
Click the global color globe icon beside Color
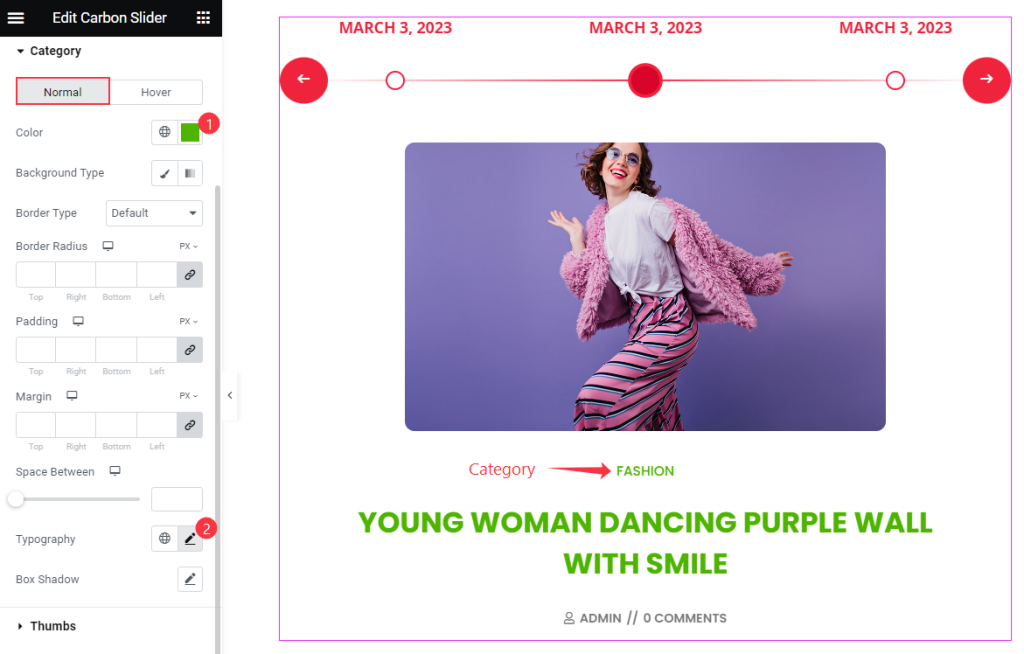165,132
